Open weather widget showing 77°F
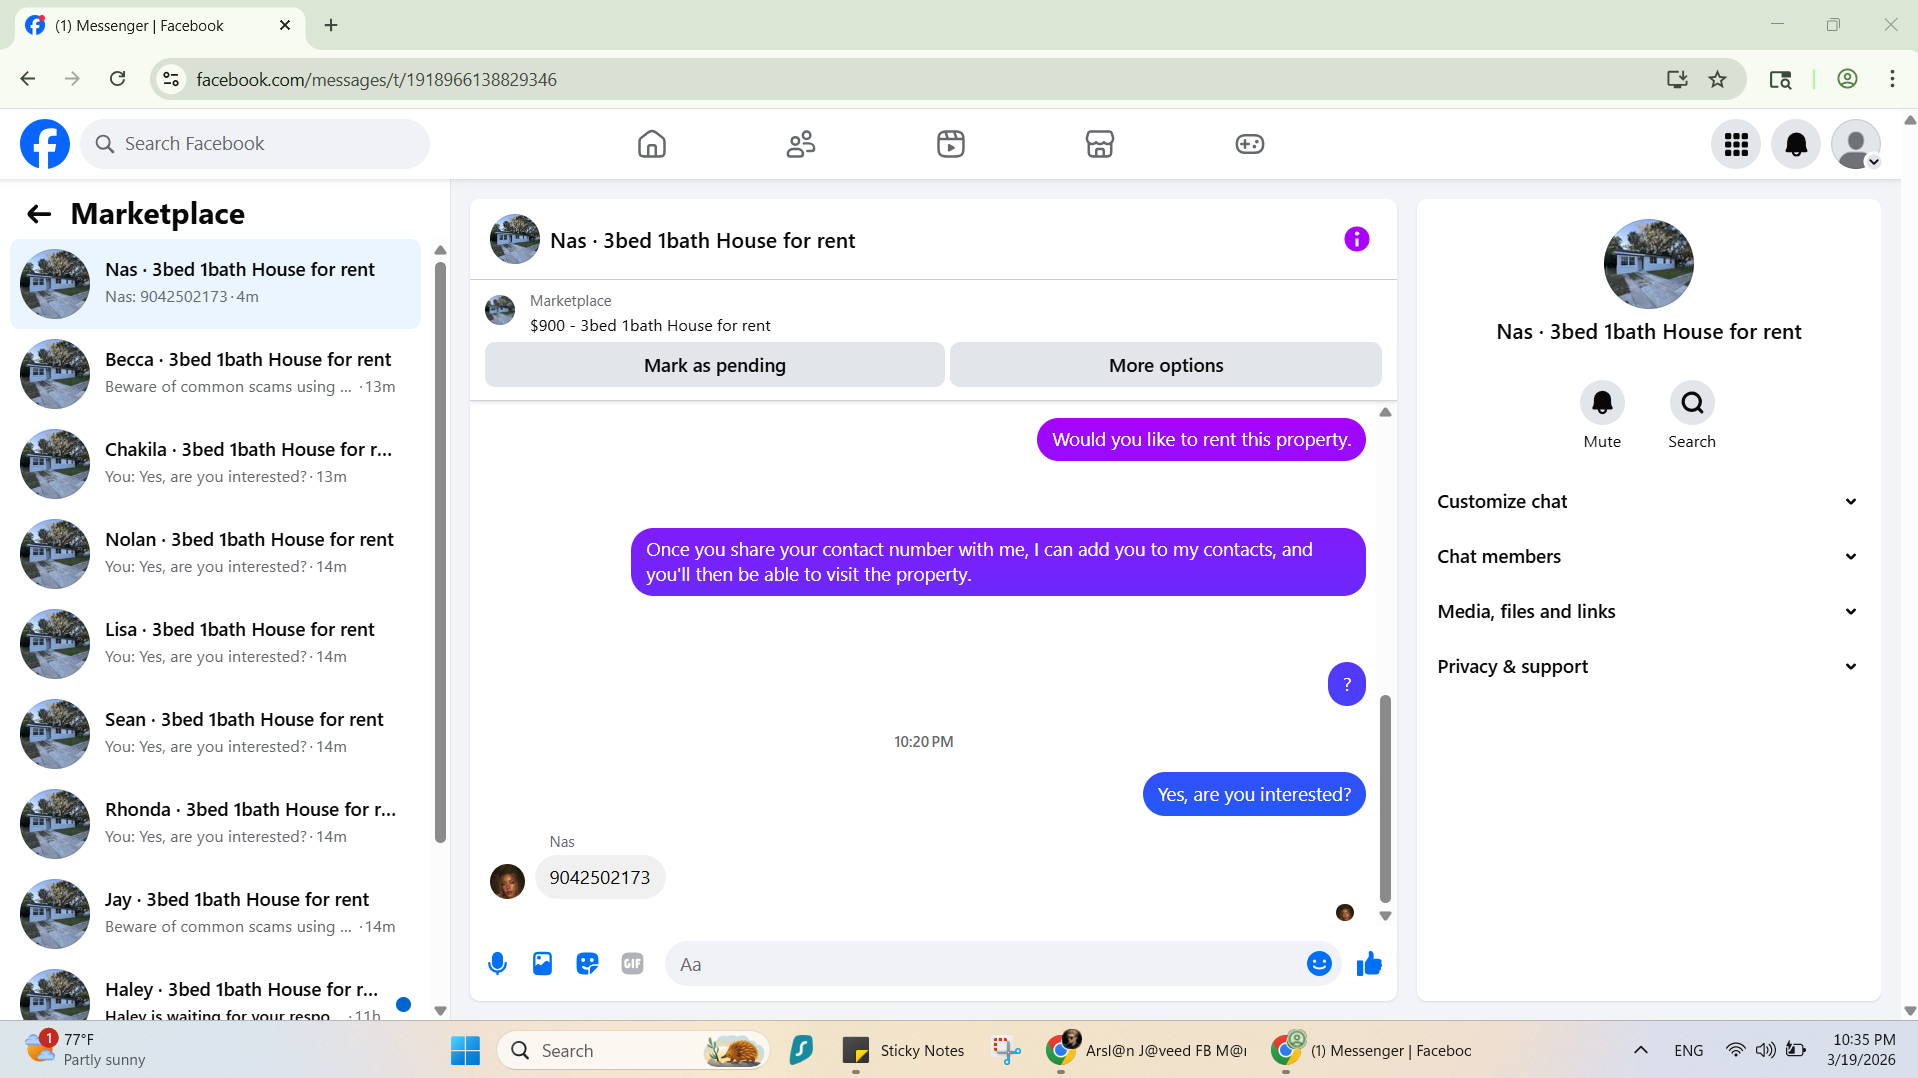Screen dimensions: 1918x1078 (x=87, y=1050)
